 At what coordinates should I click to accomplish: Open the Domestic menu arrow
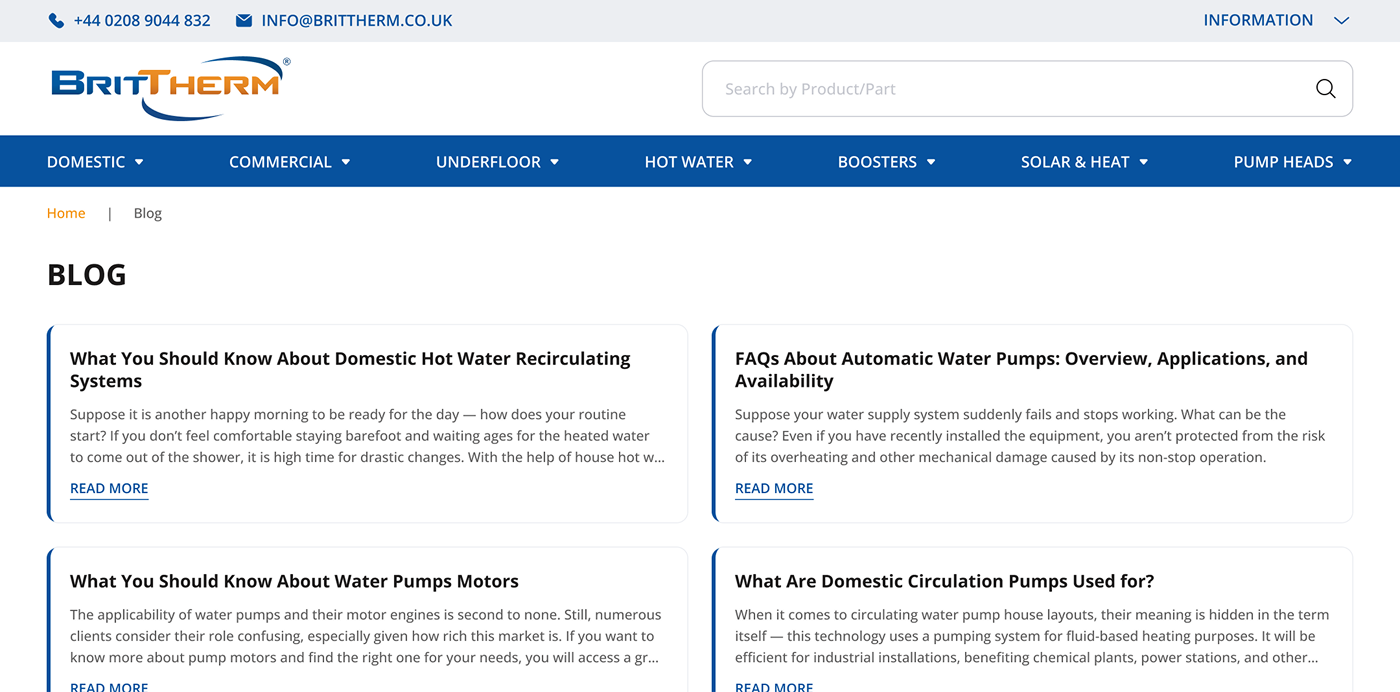click(139, 162)
